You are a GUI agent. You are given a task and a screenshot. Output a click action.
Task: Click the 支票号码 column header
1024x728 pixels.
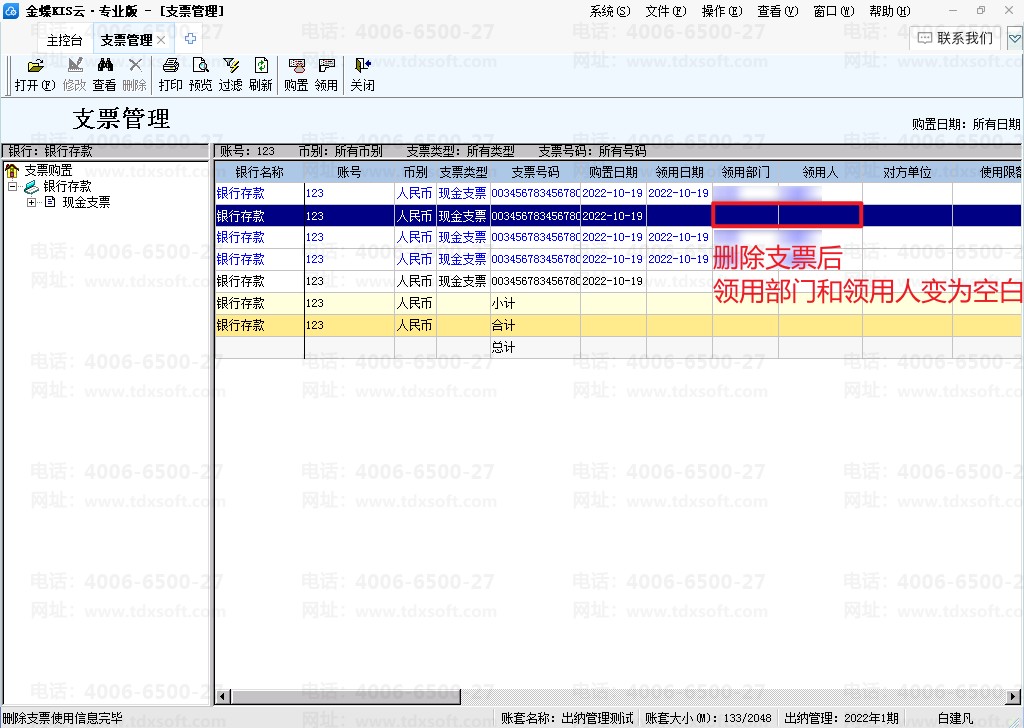pyautogui.click(x=535, y=172)
